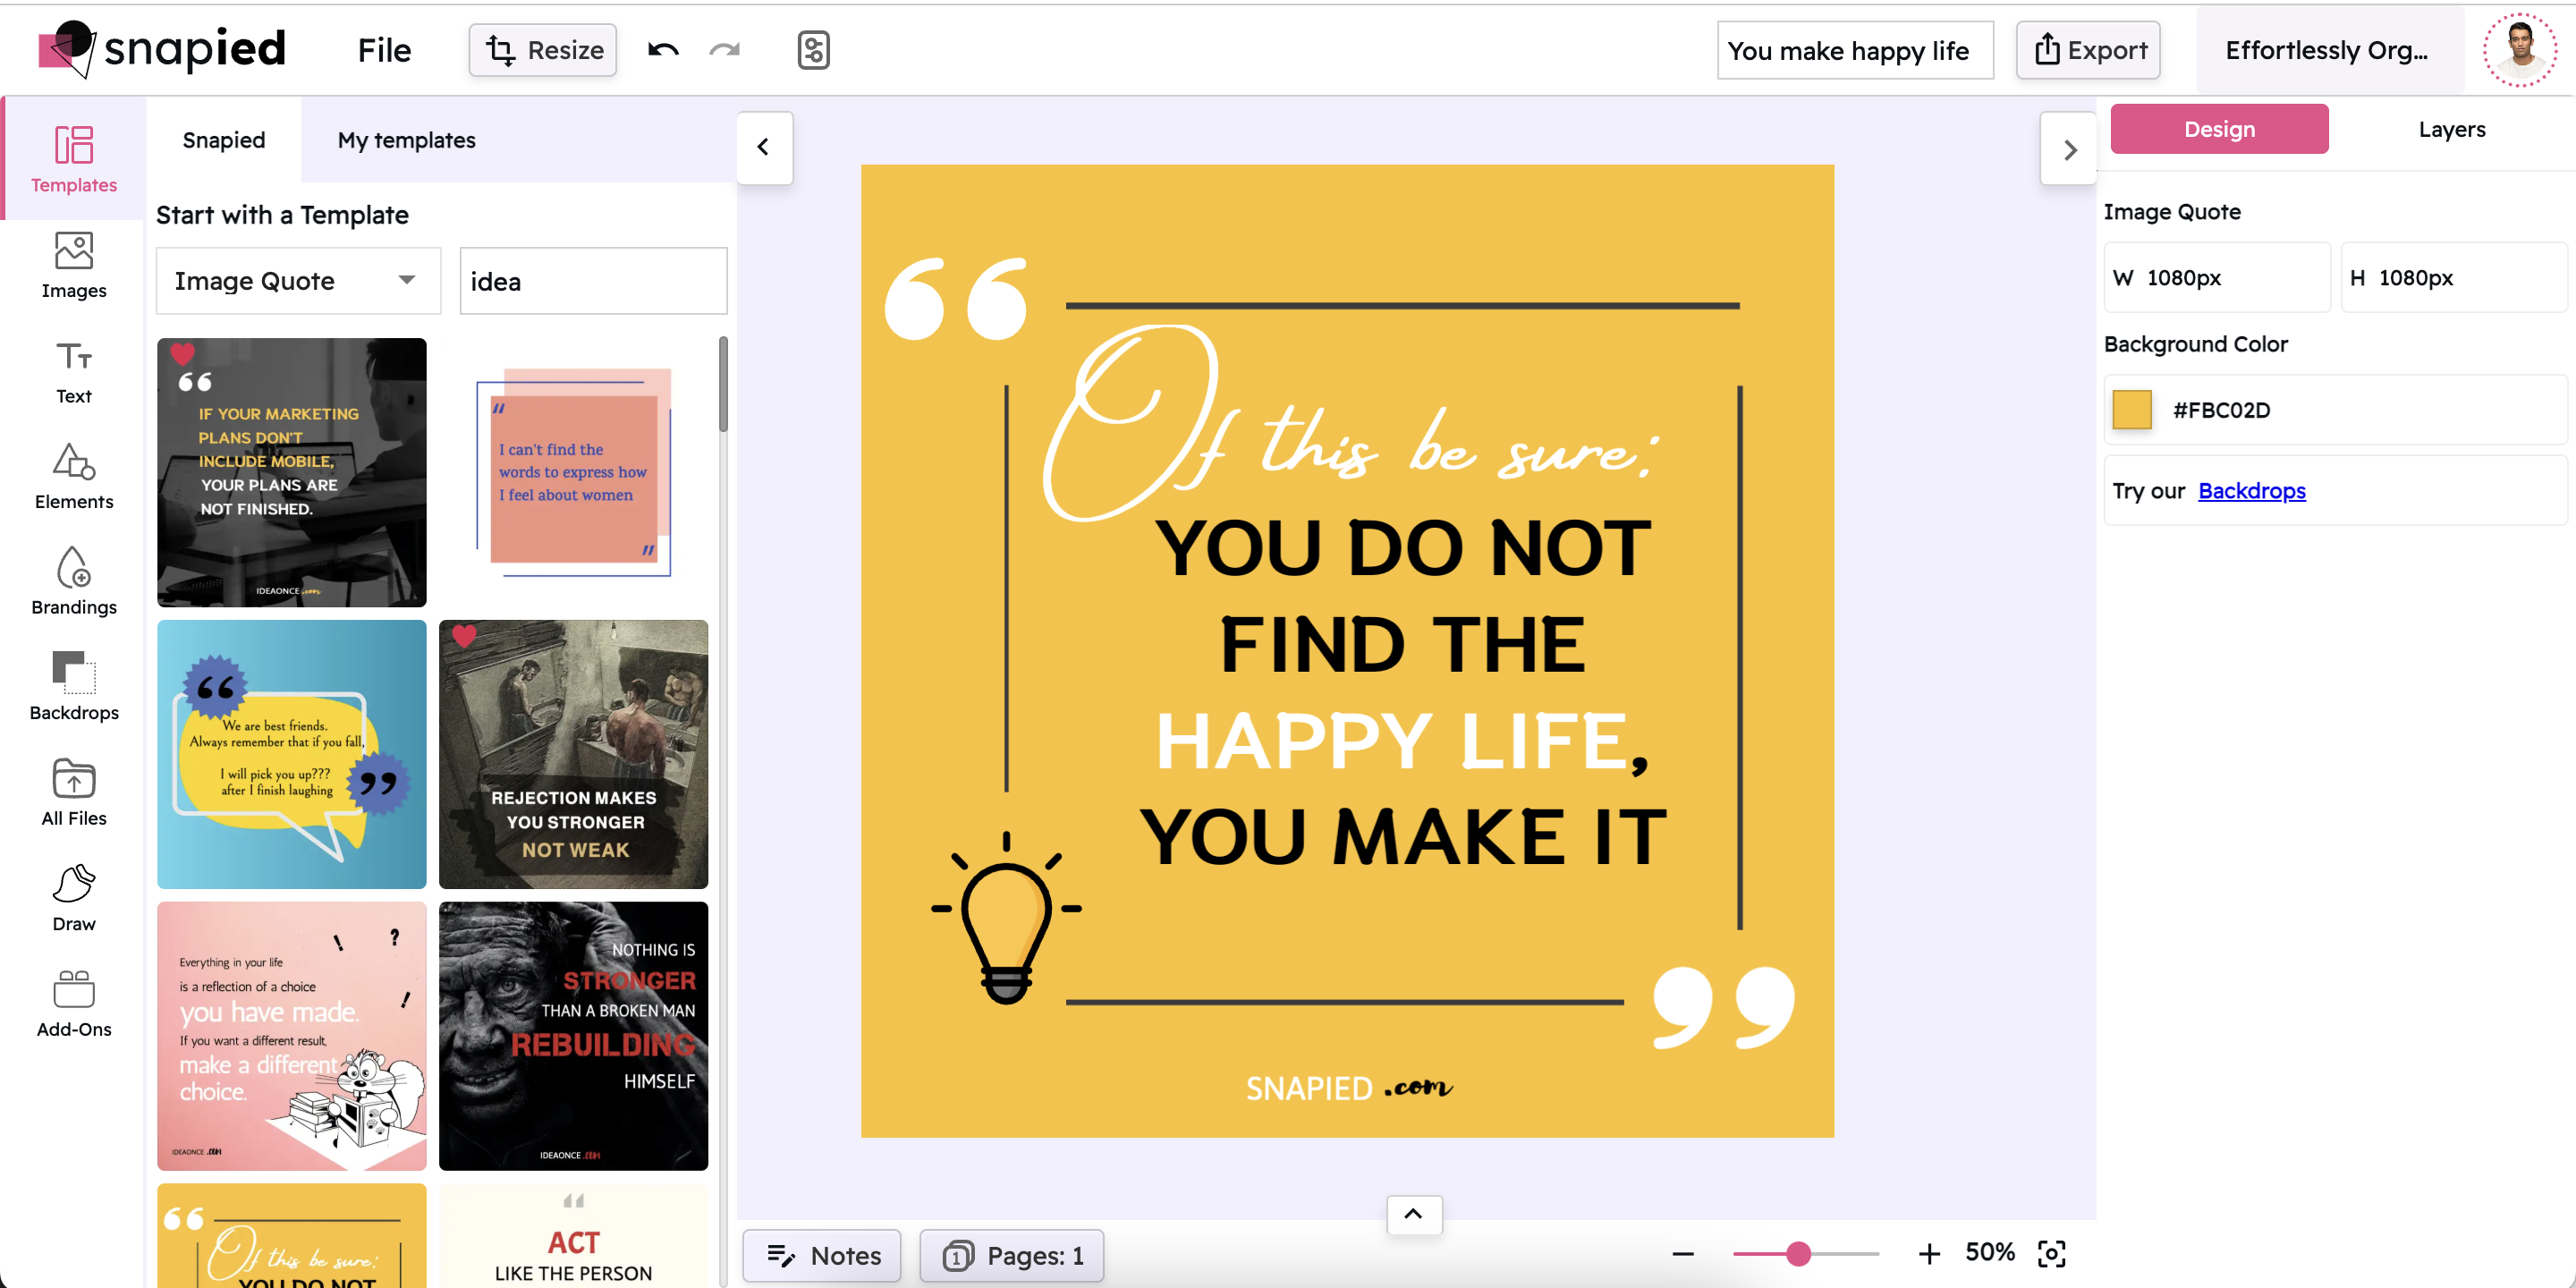Choose the 'ACT like the person' template
Viewport: 2576px width, 1288px height.
pyautogui.click(x=573, y=1236)
